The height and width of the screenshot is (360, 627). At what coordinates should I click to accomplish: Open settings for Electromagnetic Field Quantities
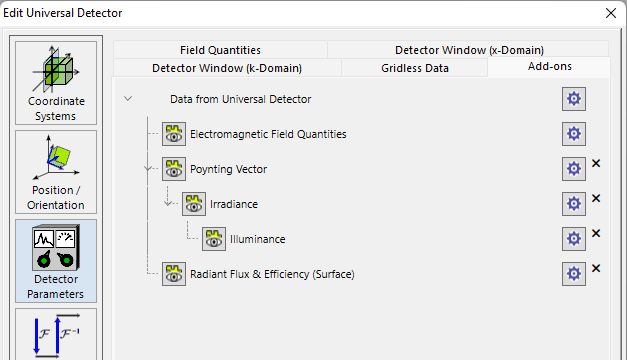point(574,134)
